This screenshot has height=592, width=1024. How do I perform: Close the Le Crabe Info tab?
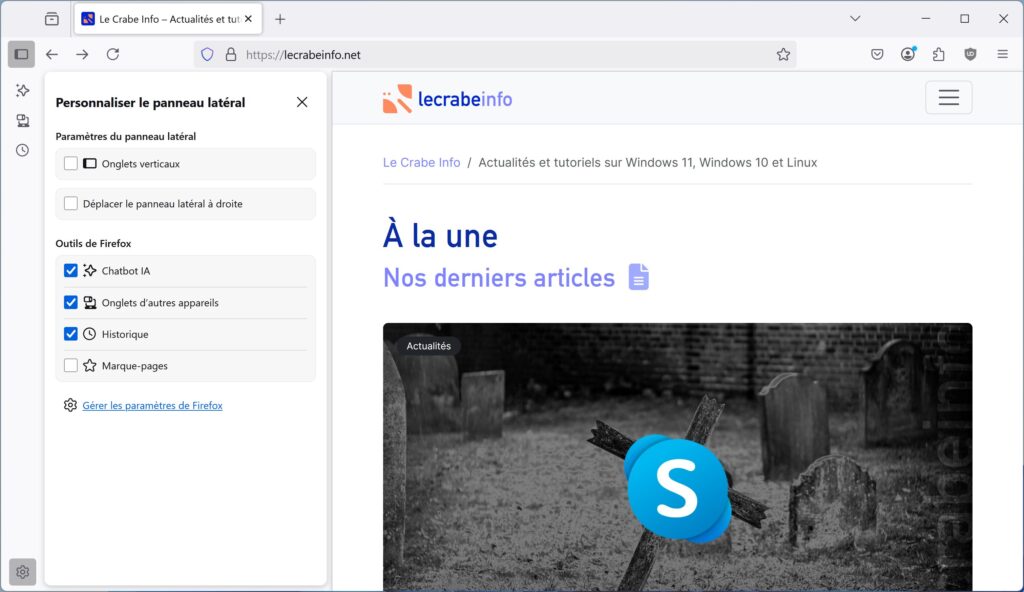[x=248, y=19]
